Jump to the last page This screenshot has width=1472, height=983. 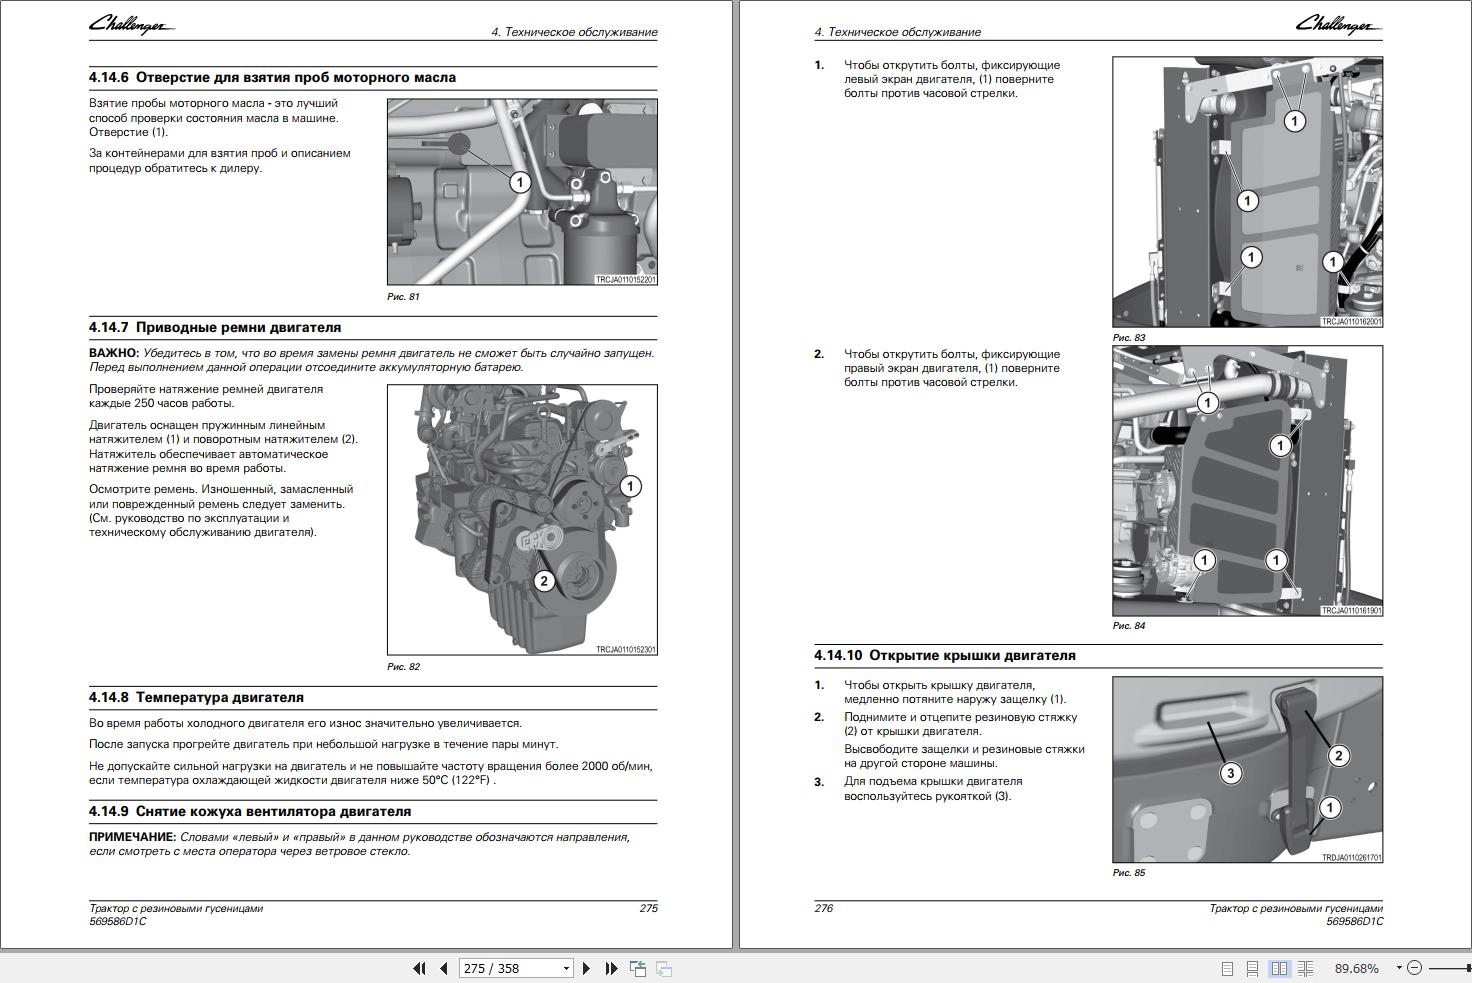tap(610, 968)
